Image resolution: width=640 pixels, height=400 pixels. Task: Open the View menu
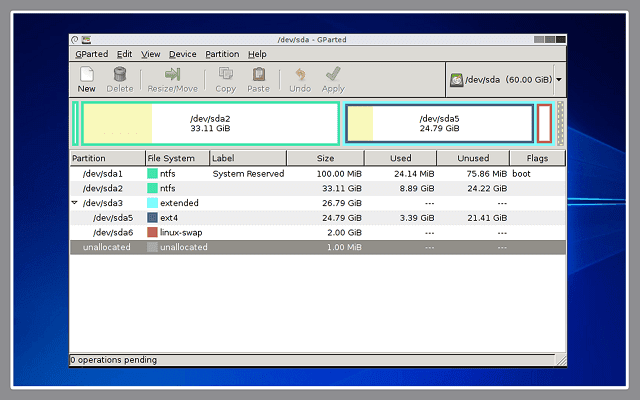tap(151, 54)
